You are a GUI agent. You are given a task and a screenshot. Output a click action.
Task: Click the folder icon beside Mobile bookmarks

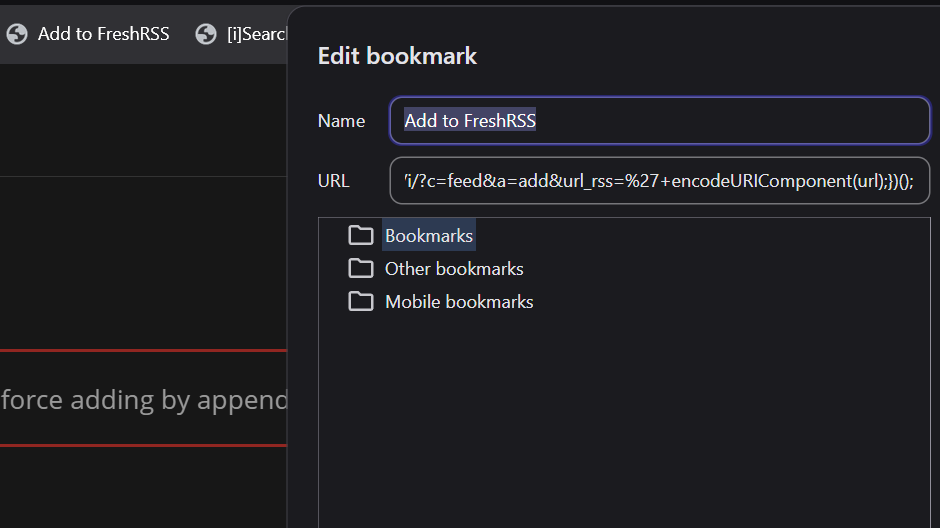click(x=361, y=301)
